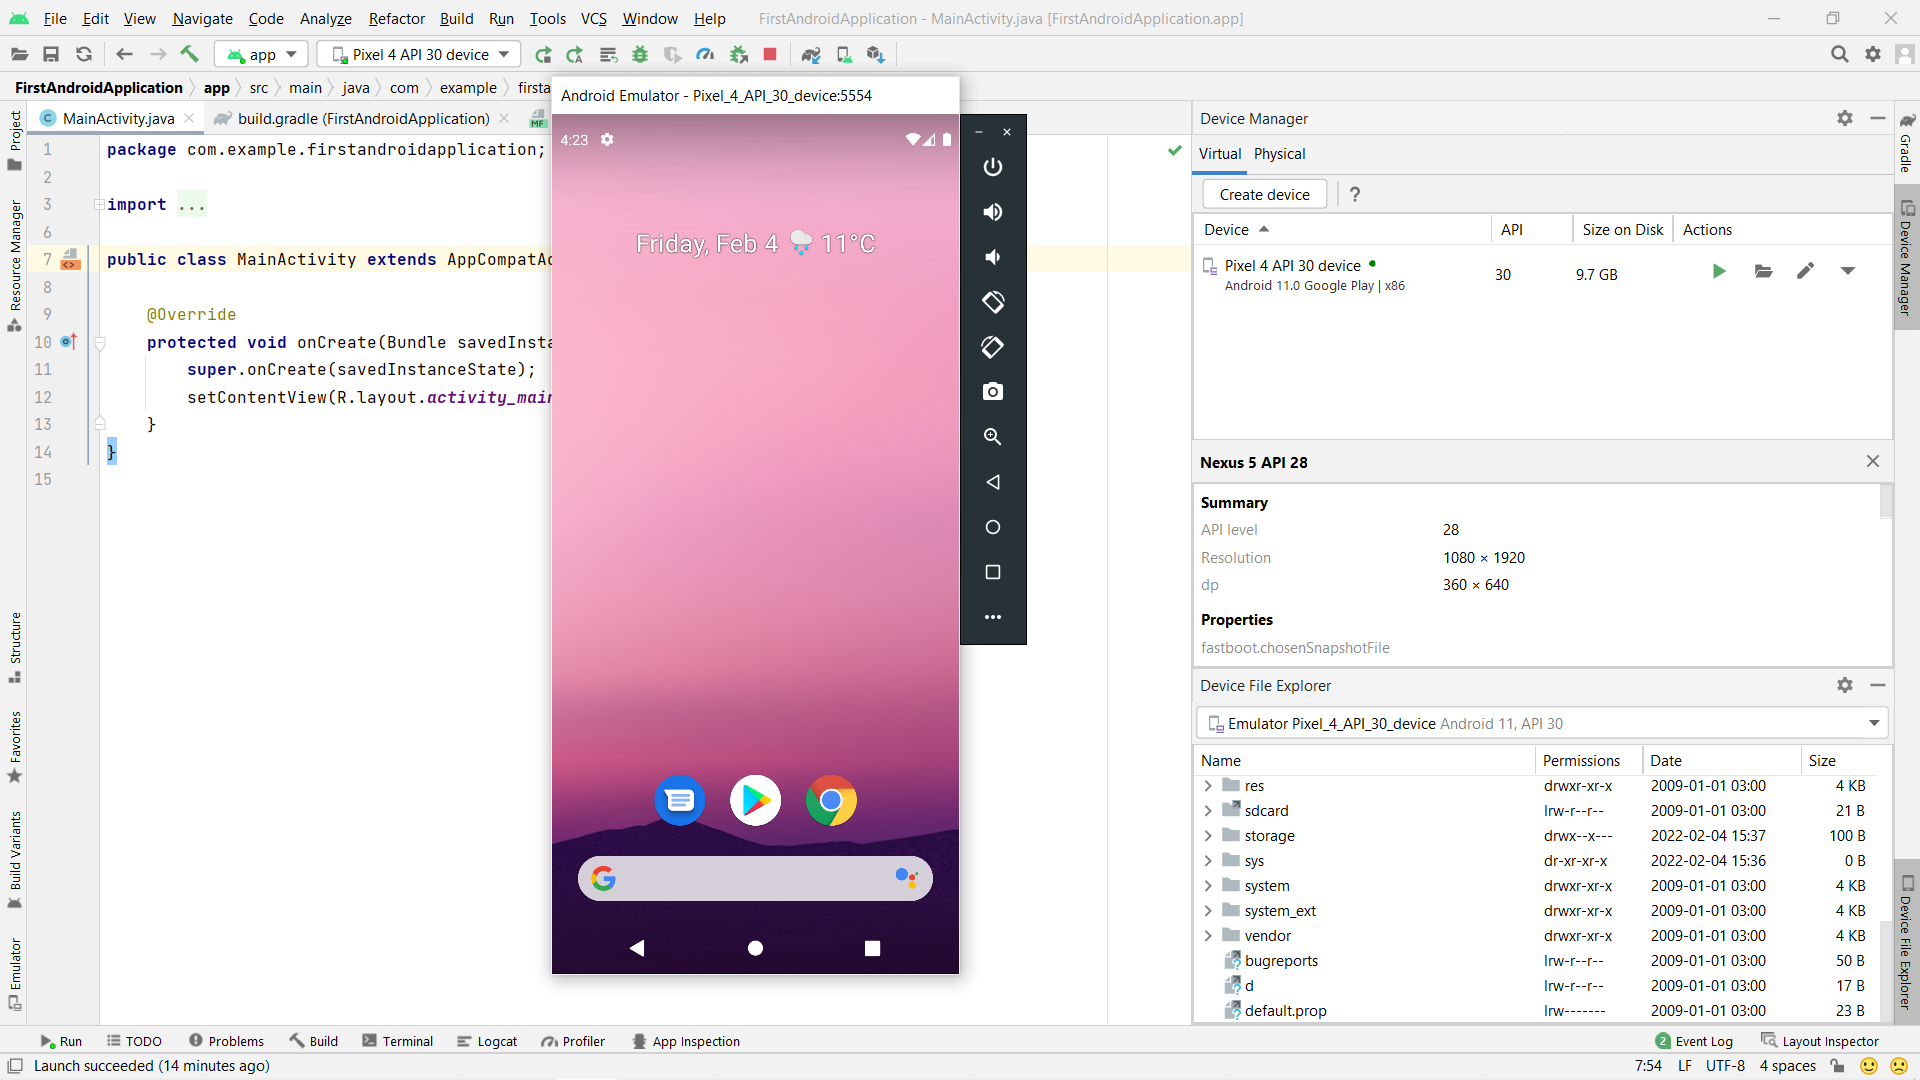The width and height of the screenshot is (1920, 1080).
Task: Expand the system folder
Action: coord(1208,886)
